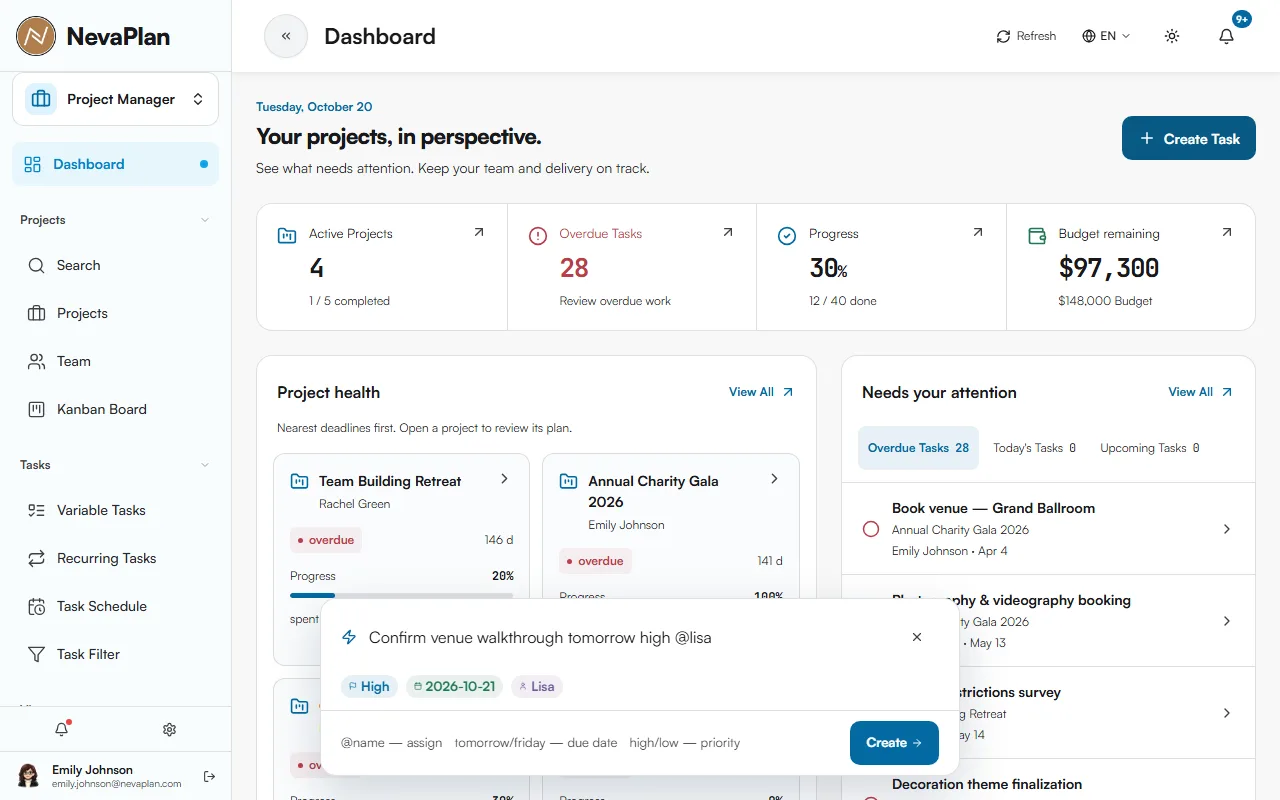Image resolution: width=1280 pixels, height=800 pixels.
Task: Open the sidebar footer notification bell
Action: click(x=62, y=729)
